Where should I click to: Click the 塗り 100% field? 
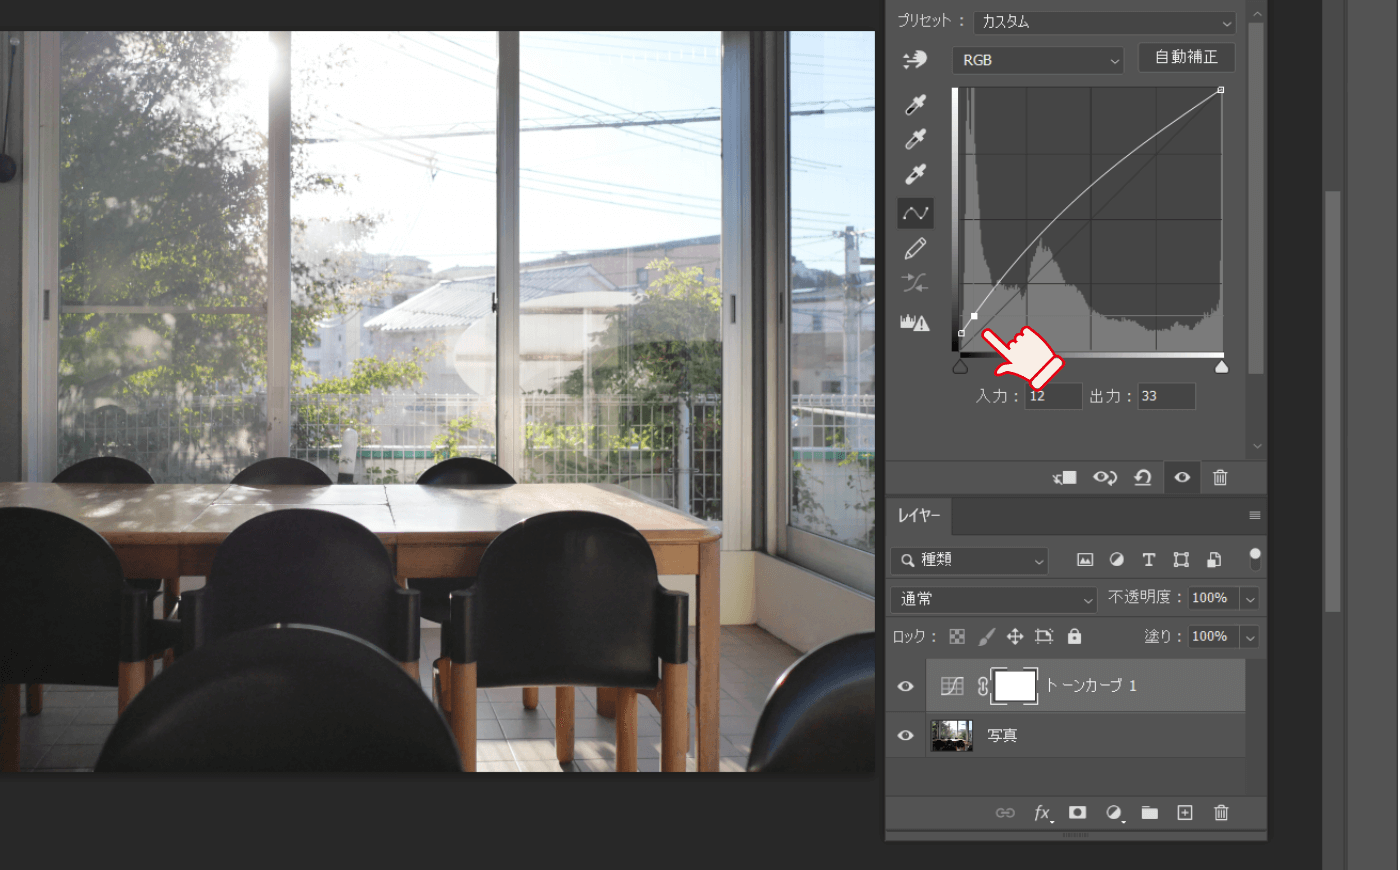(1213, 636)
